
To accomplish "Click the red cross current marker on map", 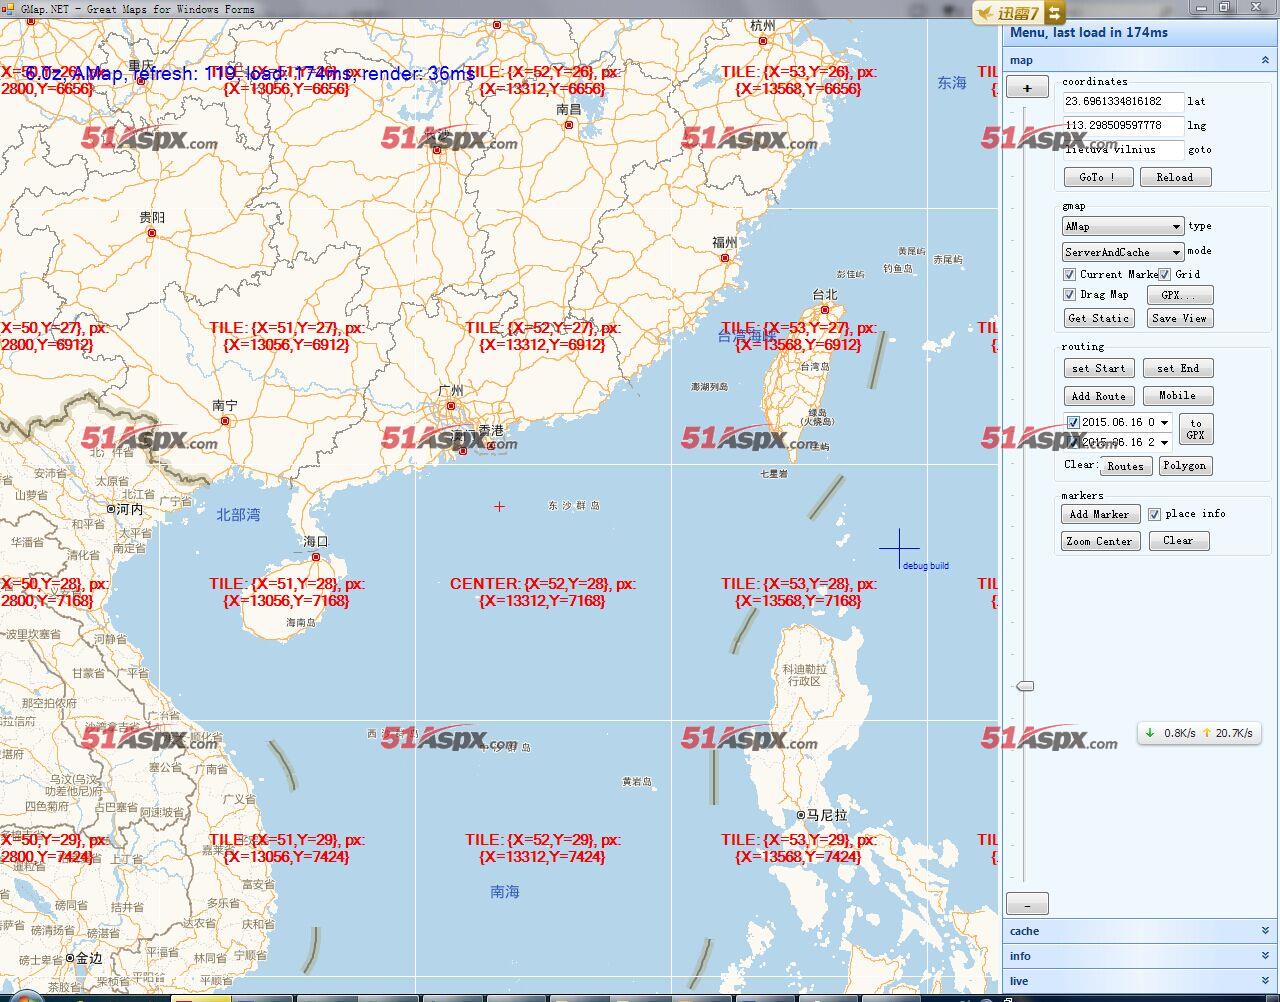I will [x=499, y=506].
